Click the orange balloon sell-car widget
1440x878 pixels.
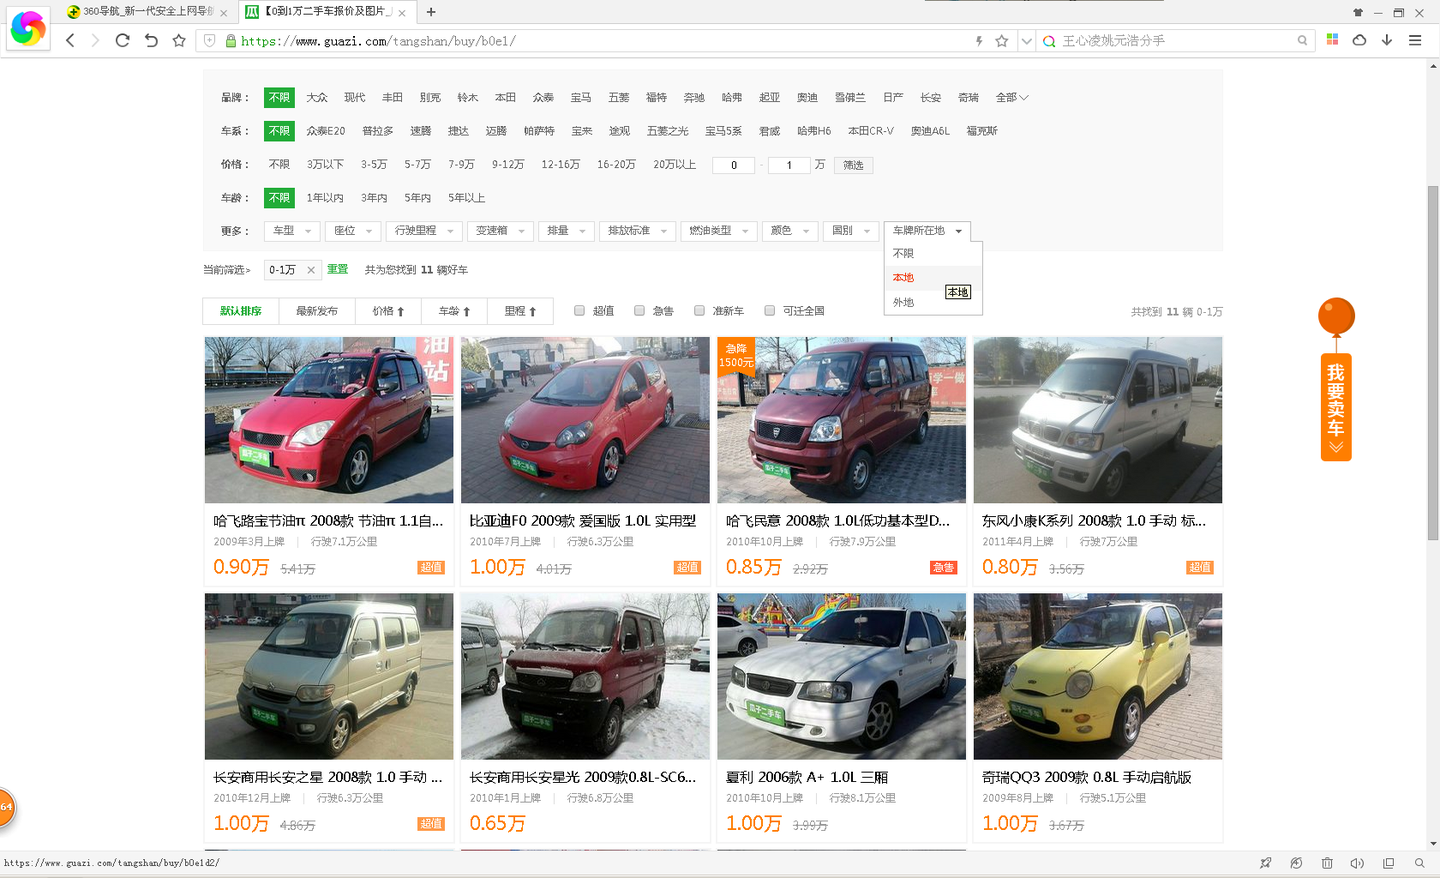tap(1336, 379)
